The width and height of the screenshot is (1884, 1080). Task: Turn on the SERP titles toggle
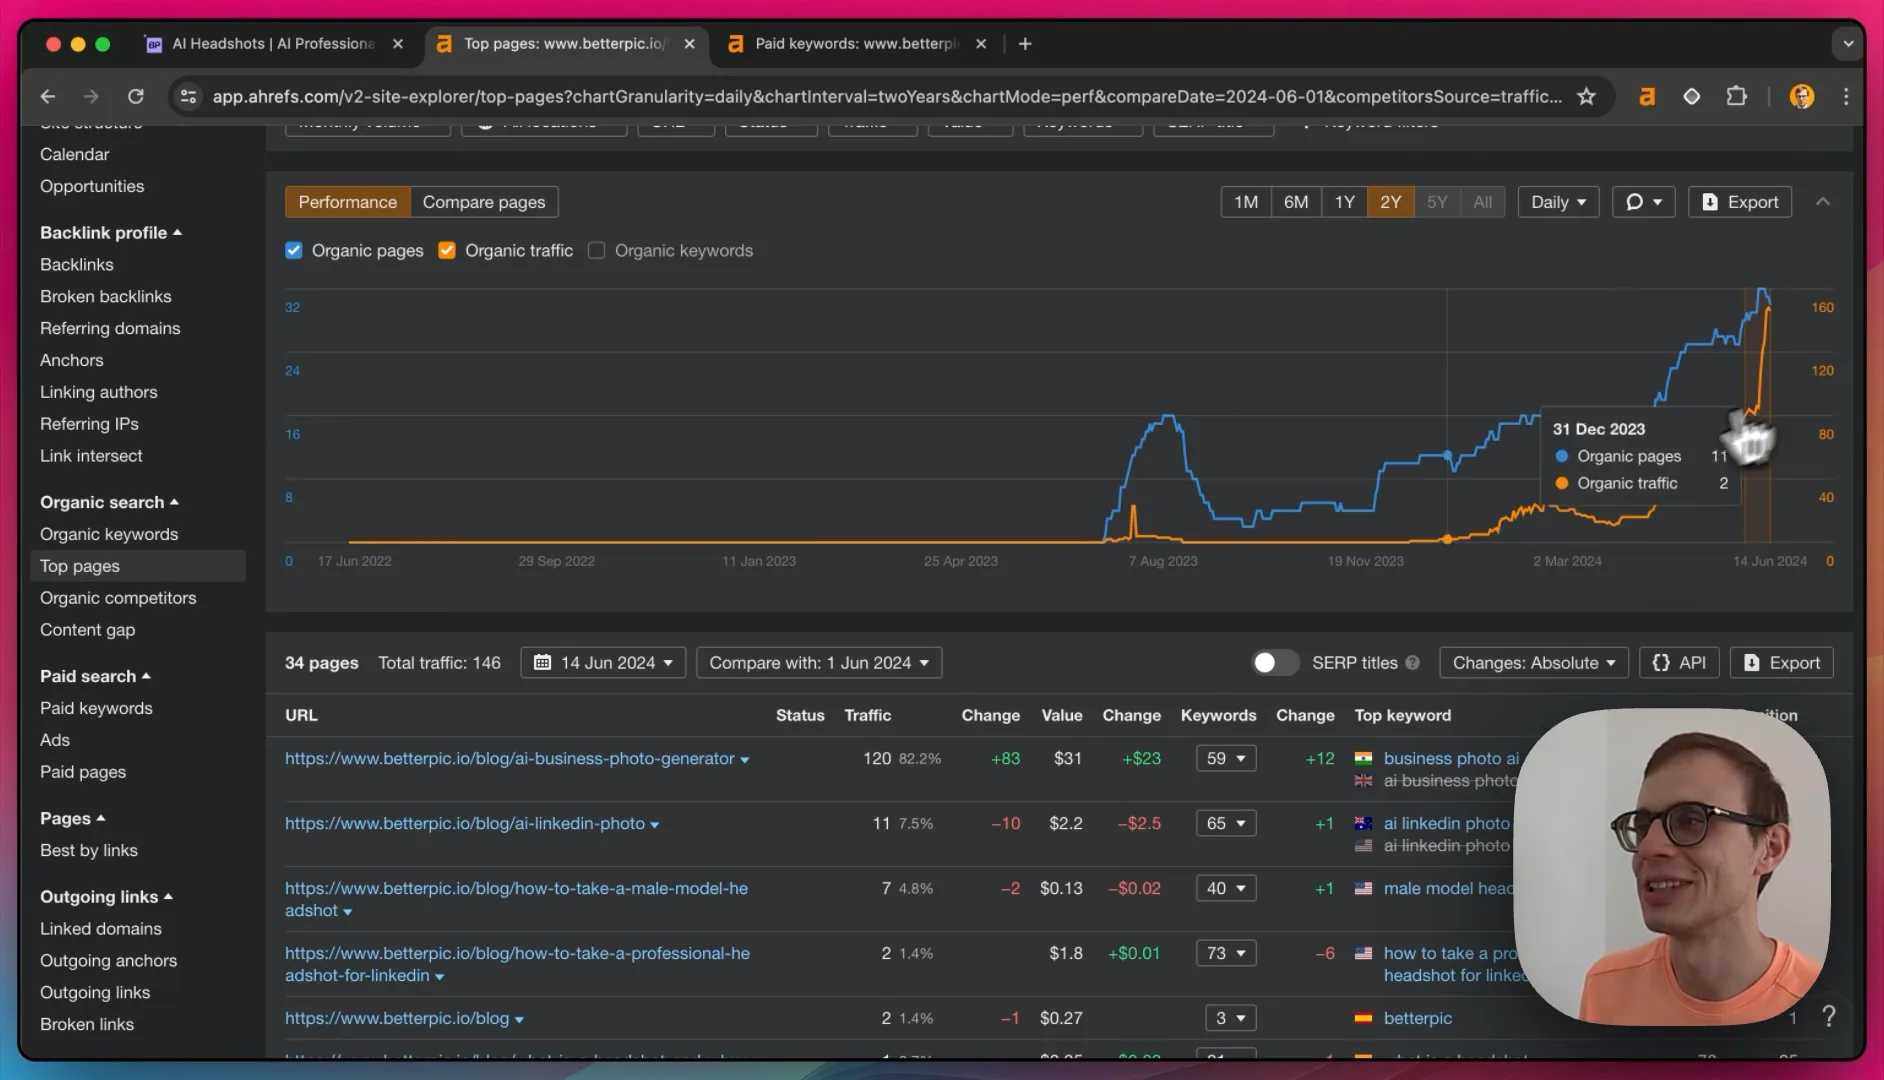coord(1274,663)
